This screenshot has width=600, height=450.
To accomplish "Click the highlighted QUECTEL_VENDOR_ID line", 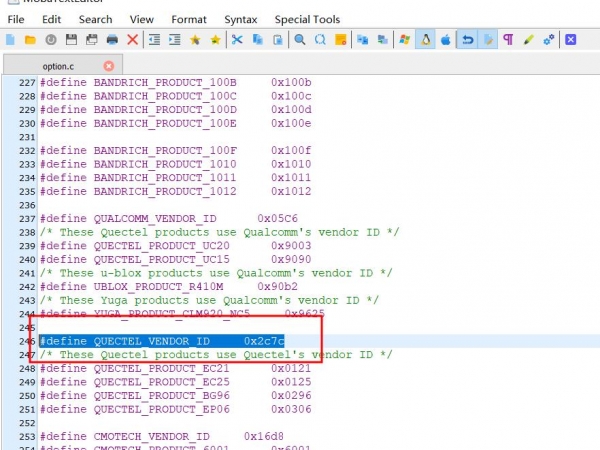I will (160, 341).
